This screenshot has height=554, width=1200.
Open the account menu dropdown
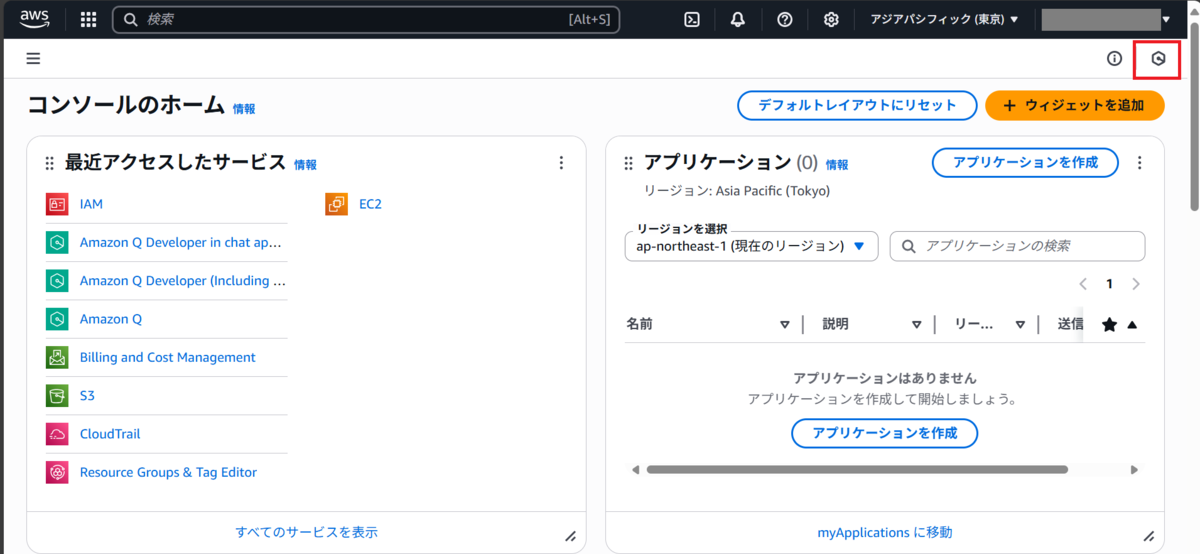[x=1106, y=19]
